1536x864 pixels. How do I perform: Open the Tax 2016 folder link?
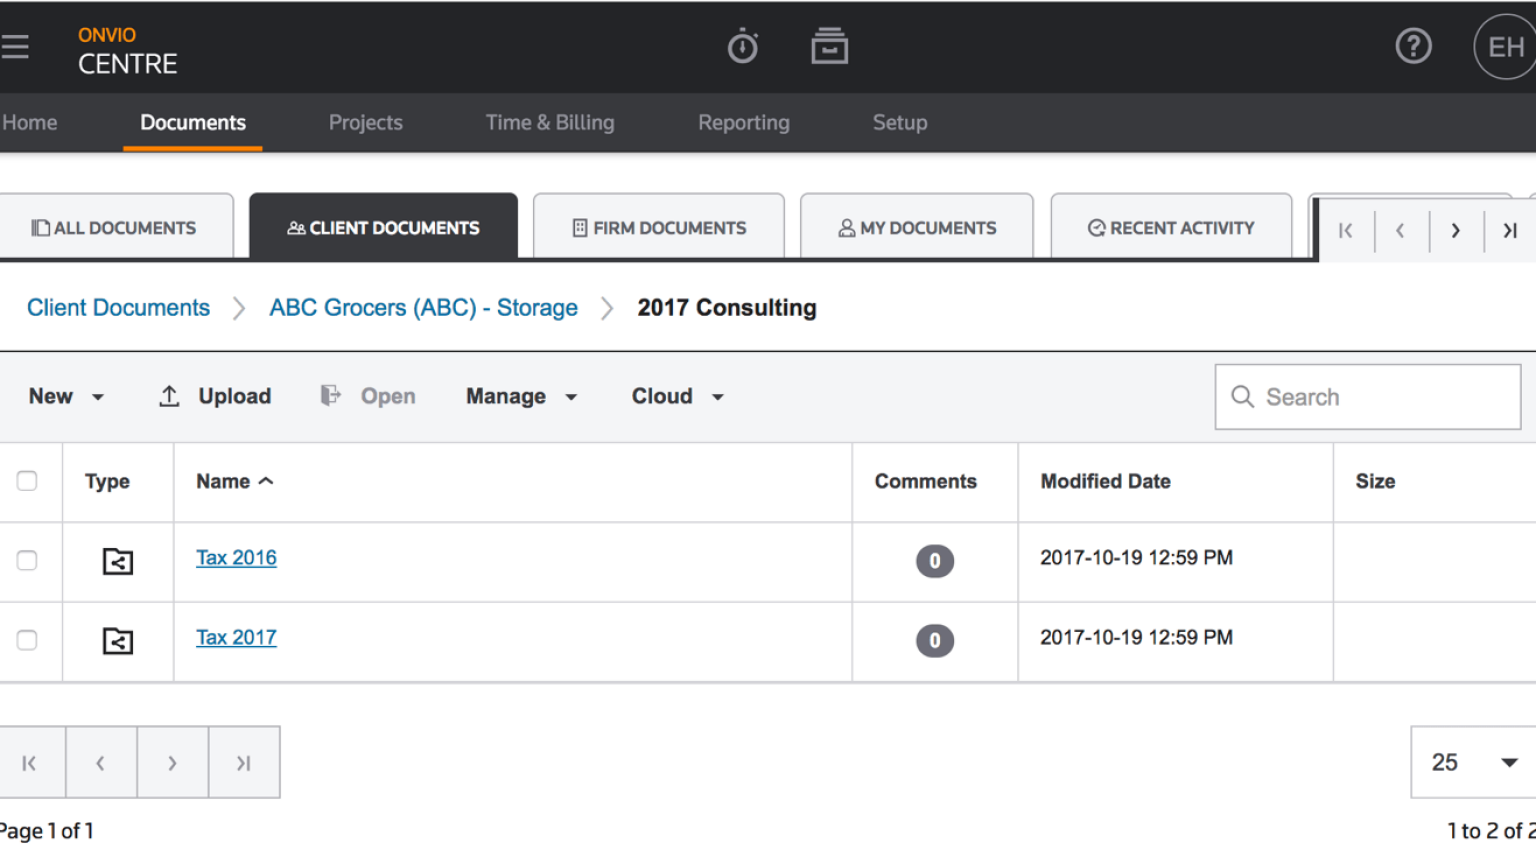(236, 558)
